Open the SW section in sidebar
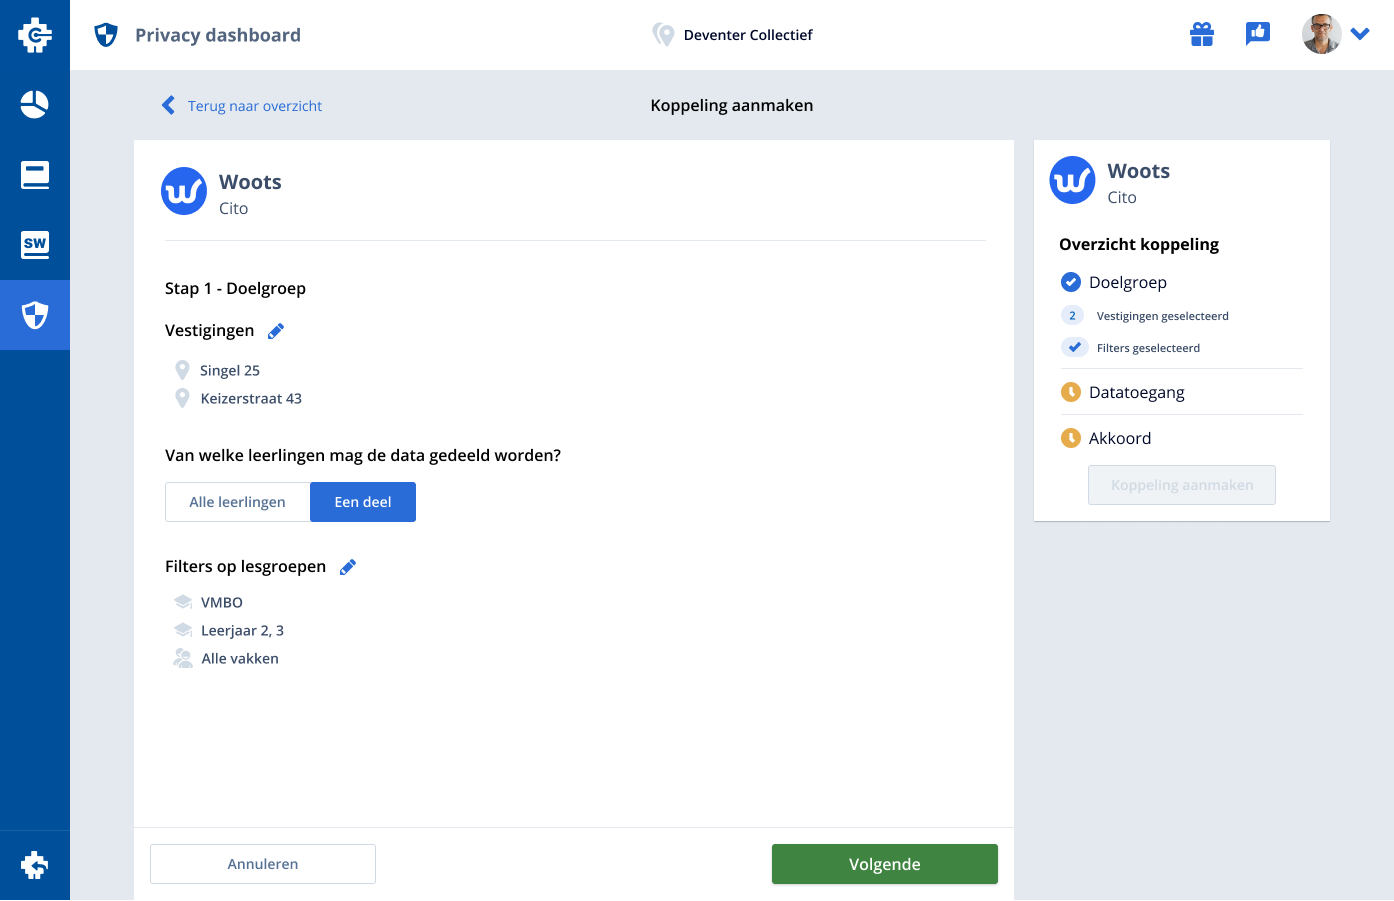The image size is (1394, 901). 35,245
